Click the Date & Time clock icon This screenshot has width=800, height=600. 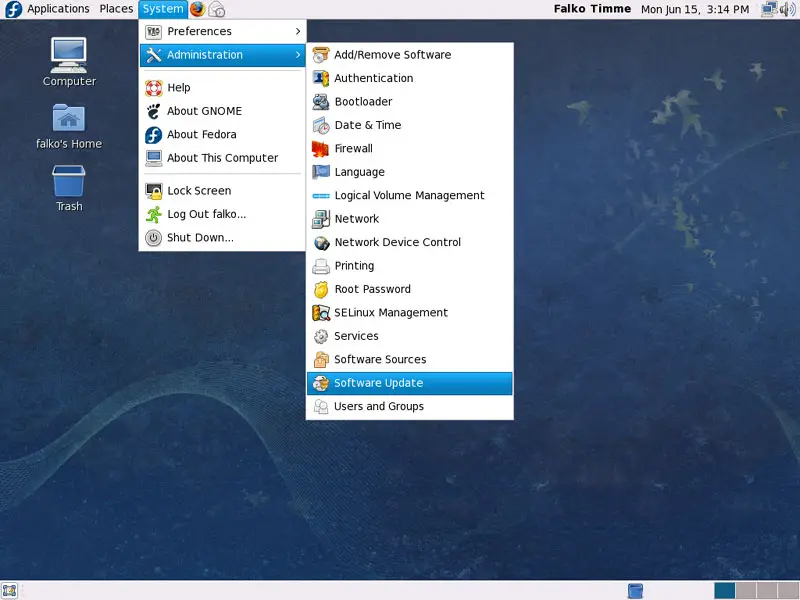tap(321, 125)
